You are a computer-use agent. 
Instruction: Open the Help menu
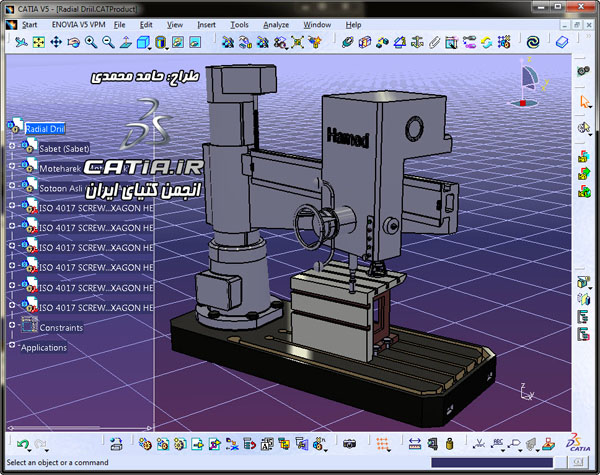coord(353,25)
